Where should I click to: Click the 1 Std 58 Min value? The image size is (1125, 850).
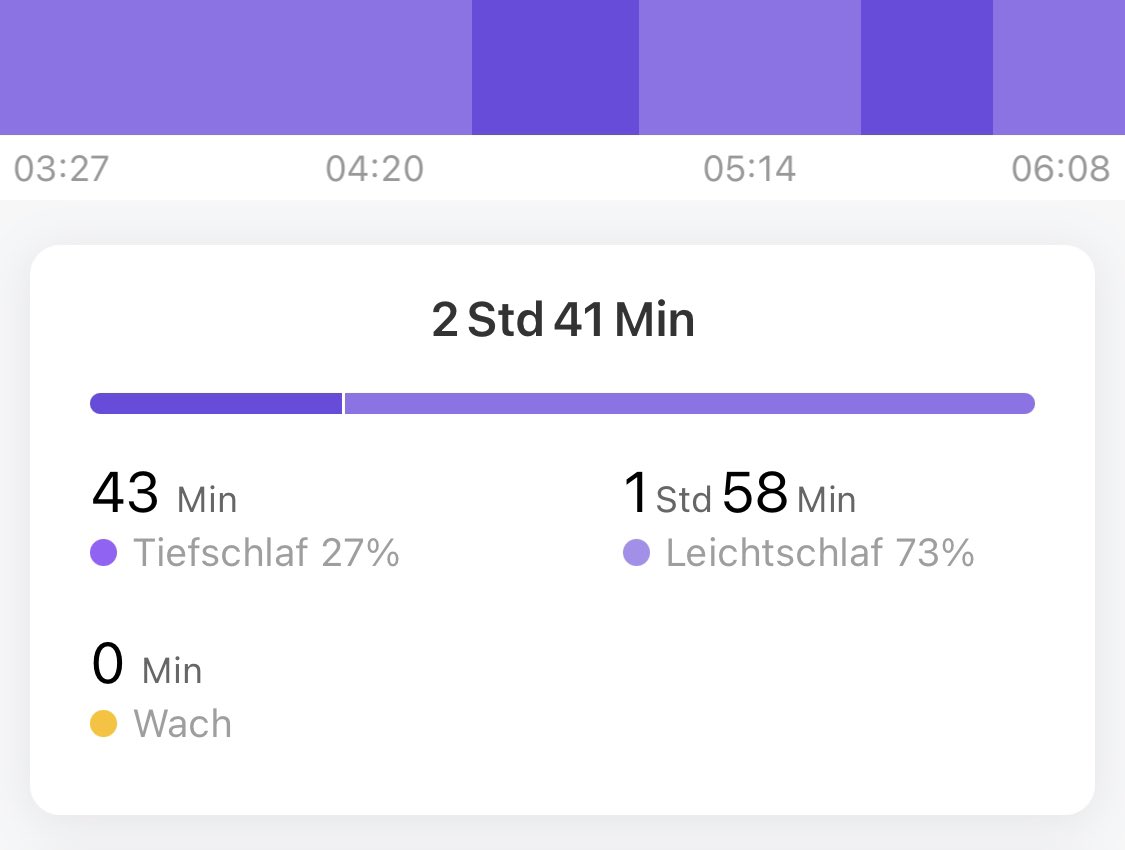[739, 495]
